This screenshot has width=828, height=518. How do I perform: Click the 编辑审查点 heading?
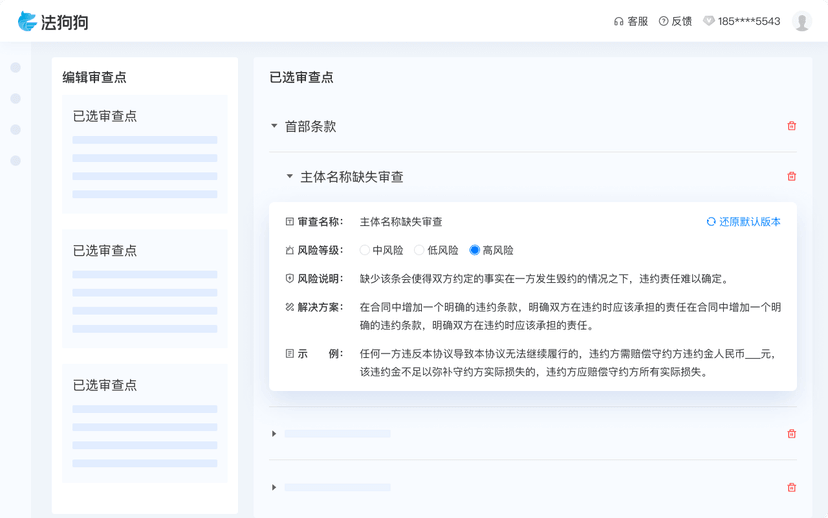click(x=95, y=77)
